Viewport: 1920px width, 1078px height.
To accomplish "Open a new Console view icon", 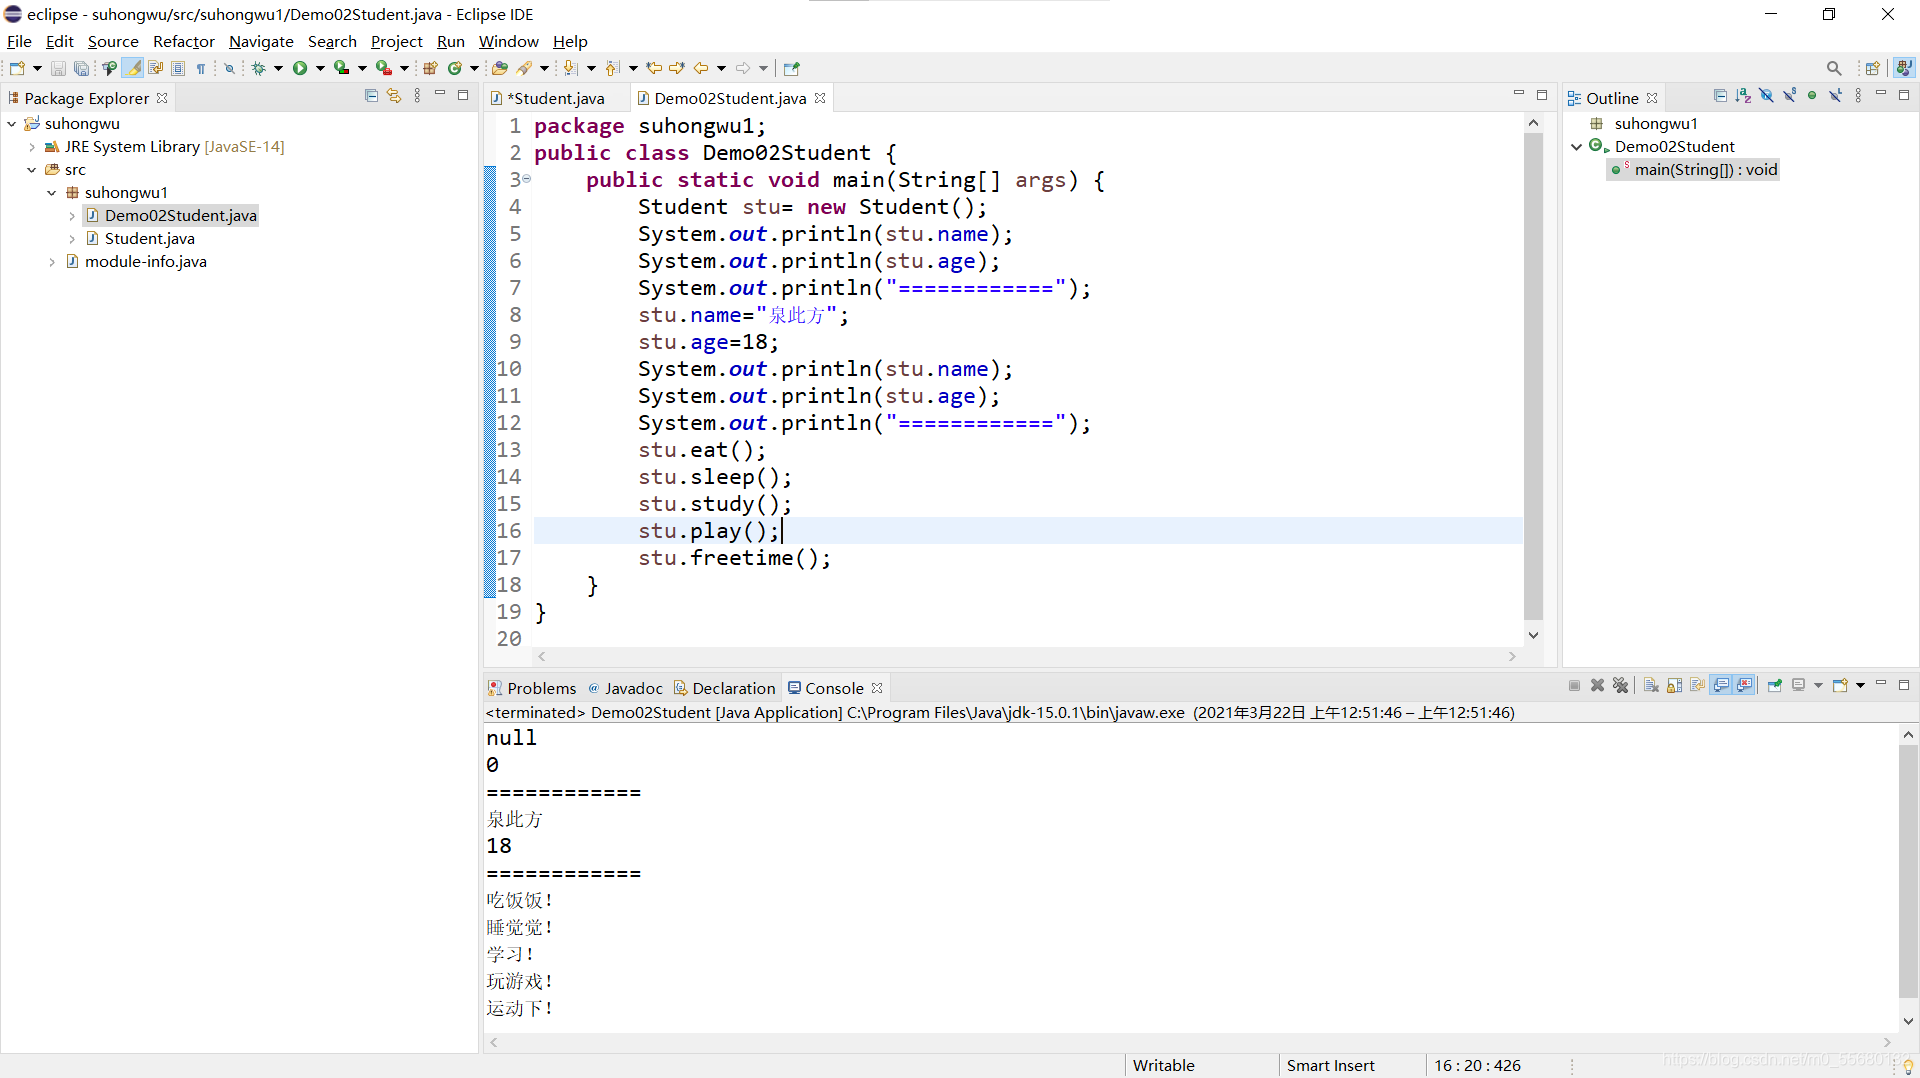I will 1840,685.
